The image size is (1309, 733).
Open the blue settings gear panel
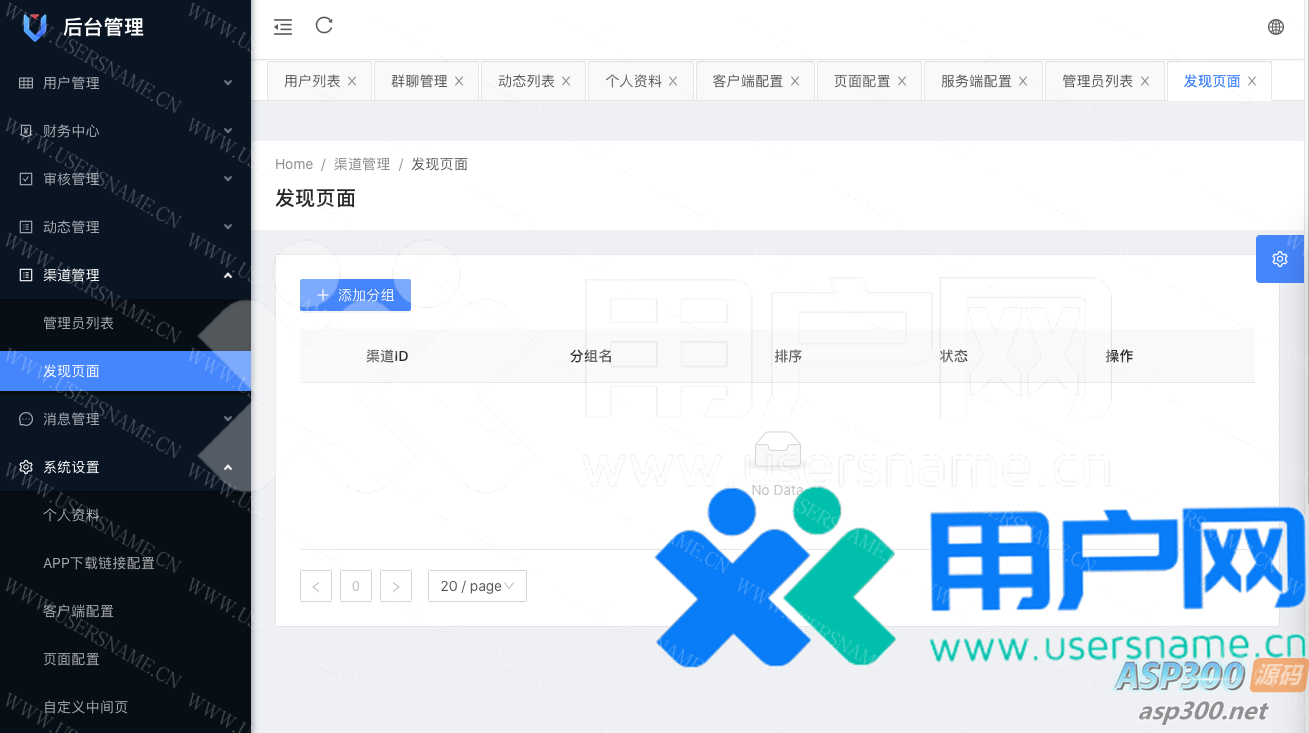click(1280, 259)
